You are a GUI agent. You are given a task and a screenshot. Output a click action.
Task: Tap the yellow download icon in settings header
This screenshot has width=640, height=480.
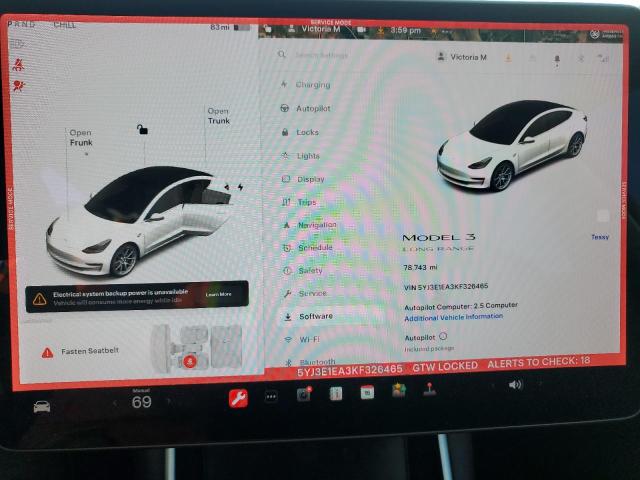tap(508, 58)
